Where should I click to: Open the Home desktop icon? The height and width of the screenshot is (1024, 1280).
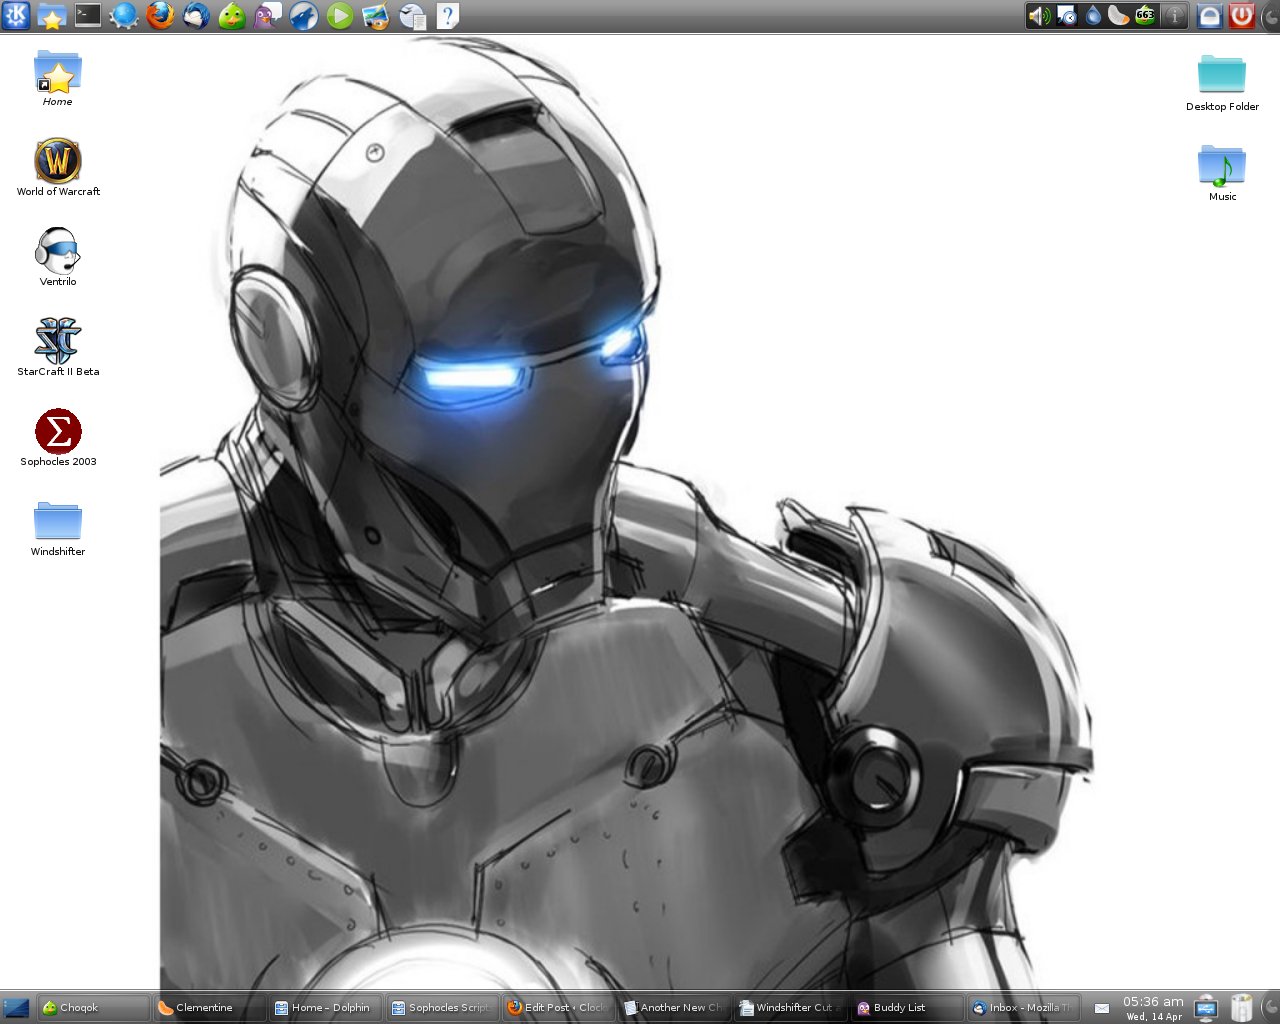point(58,78)
